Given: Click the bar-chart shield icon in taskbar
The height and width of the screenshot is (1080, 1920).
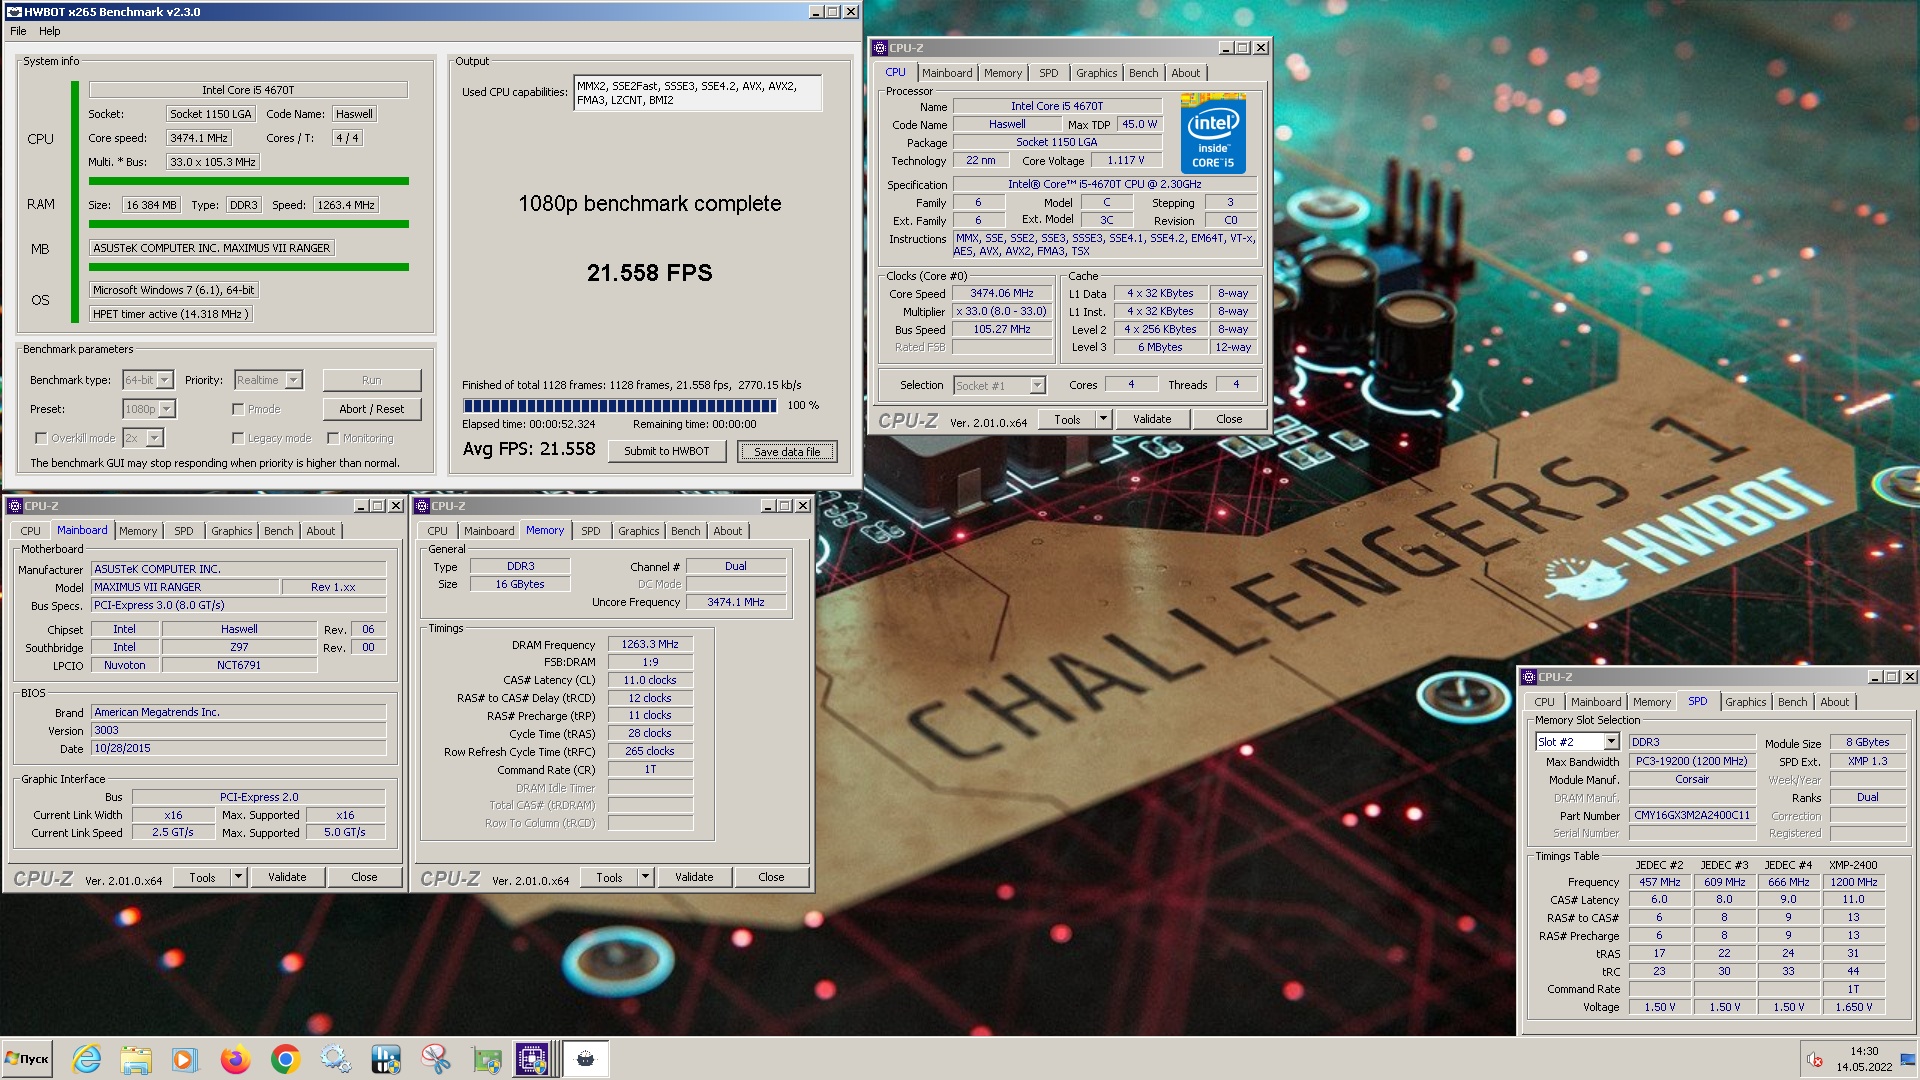Looking at the screenshot, I should point(385,1059).
